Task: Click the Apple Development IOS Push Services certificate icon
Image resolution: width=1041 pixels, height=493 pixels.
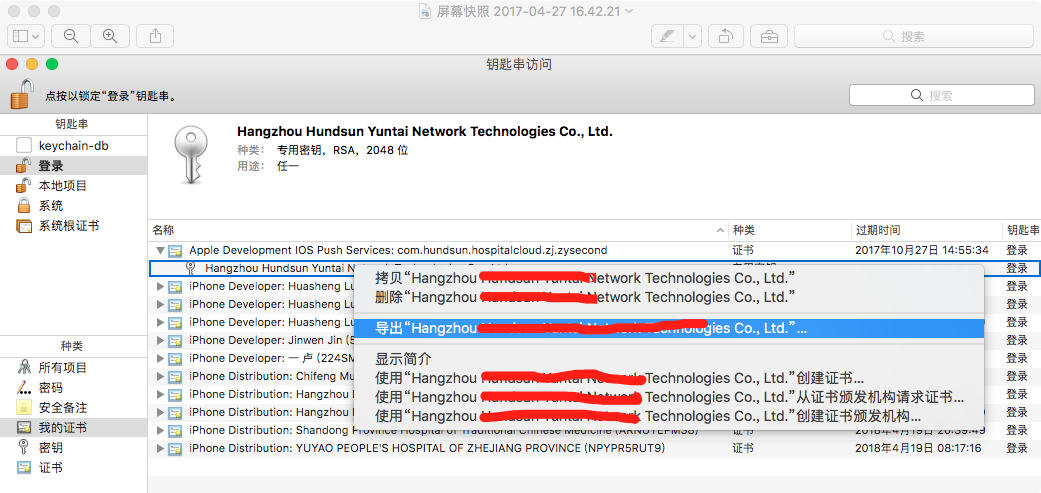Action: (x=175, y=251)
